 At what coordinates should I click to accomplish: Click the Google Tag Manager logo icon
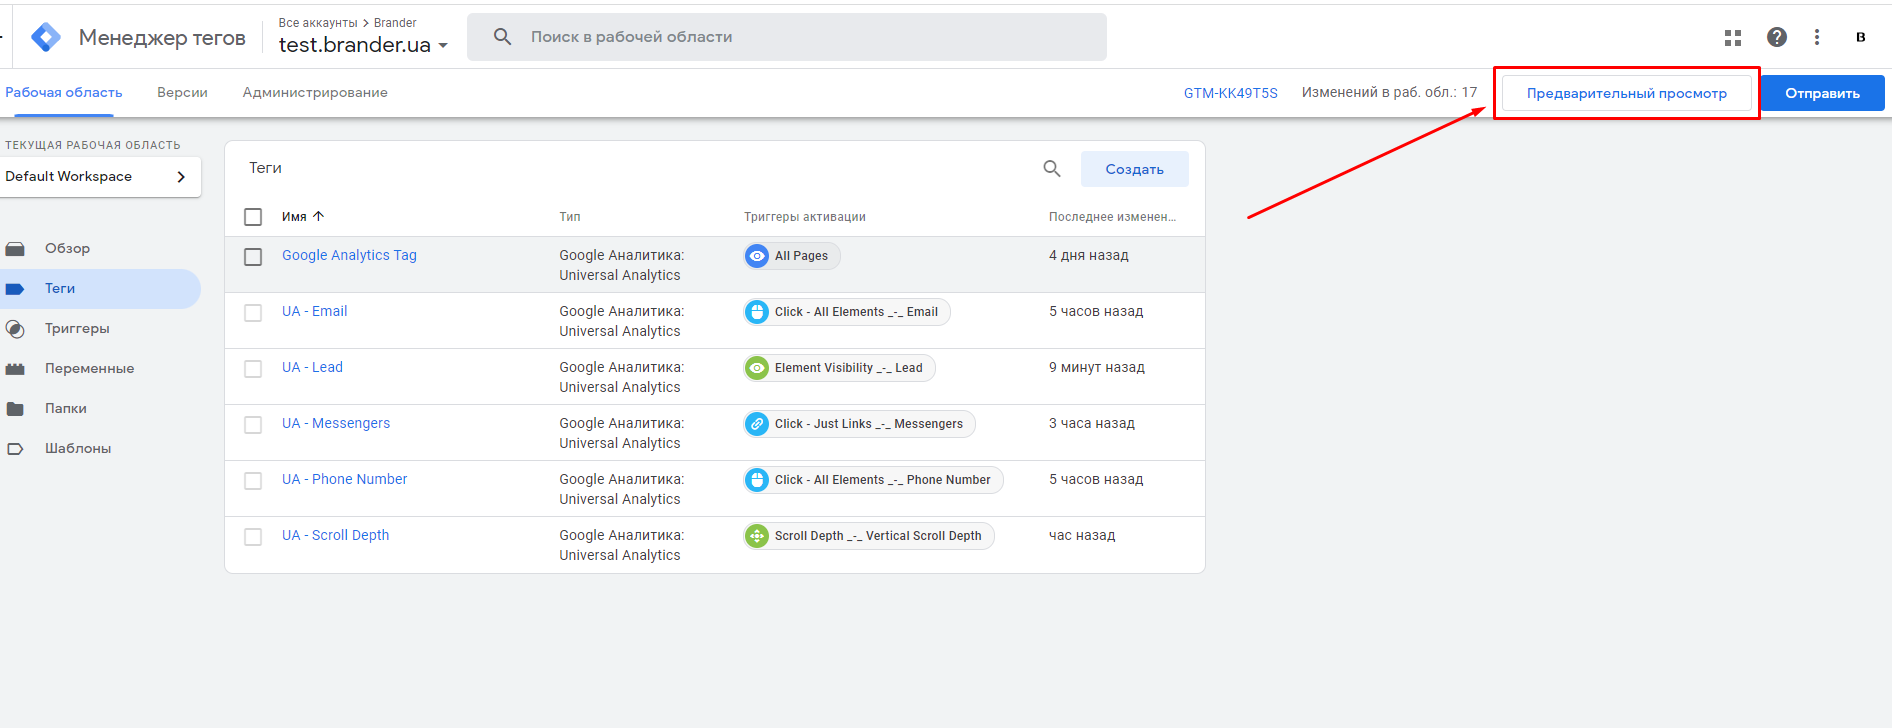coord(46,37)
